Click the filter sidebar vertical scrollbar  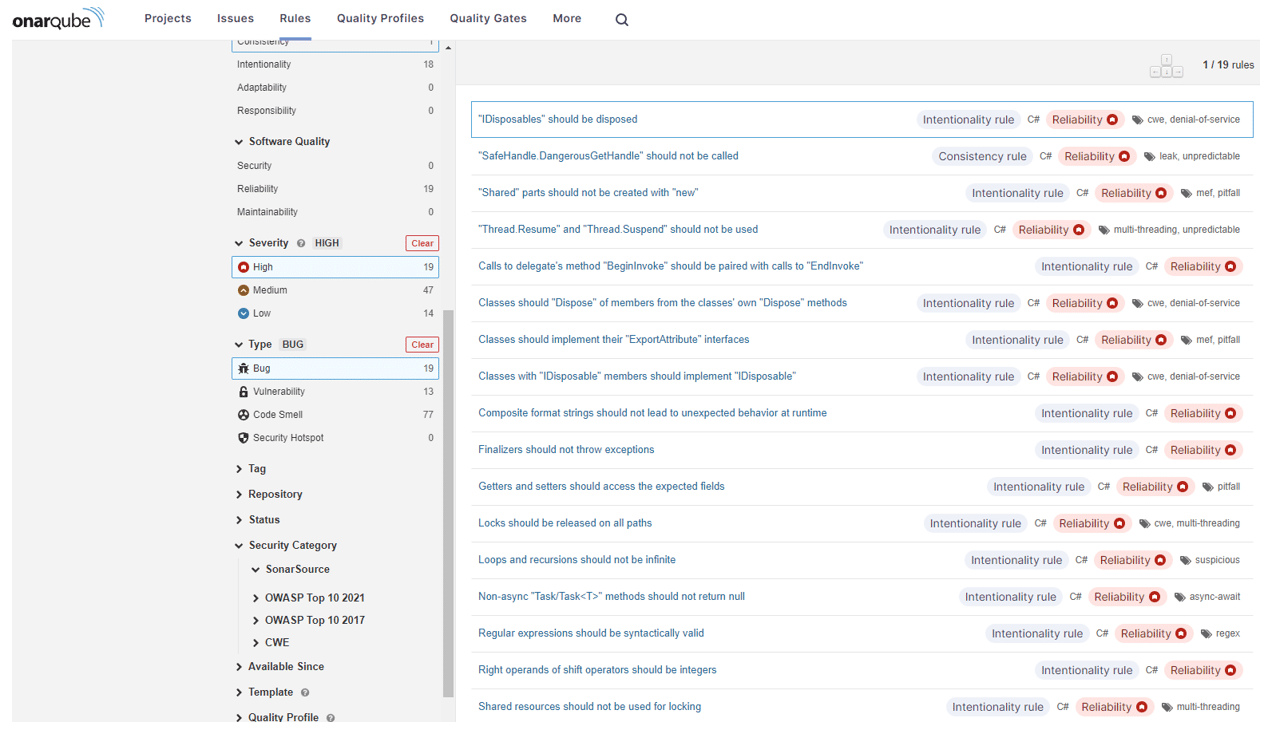(x=448, y=500)
